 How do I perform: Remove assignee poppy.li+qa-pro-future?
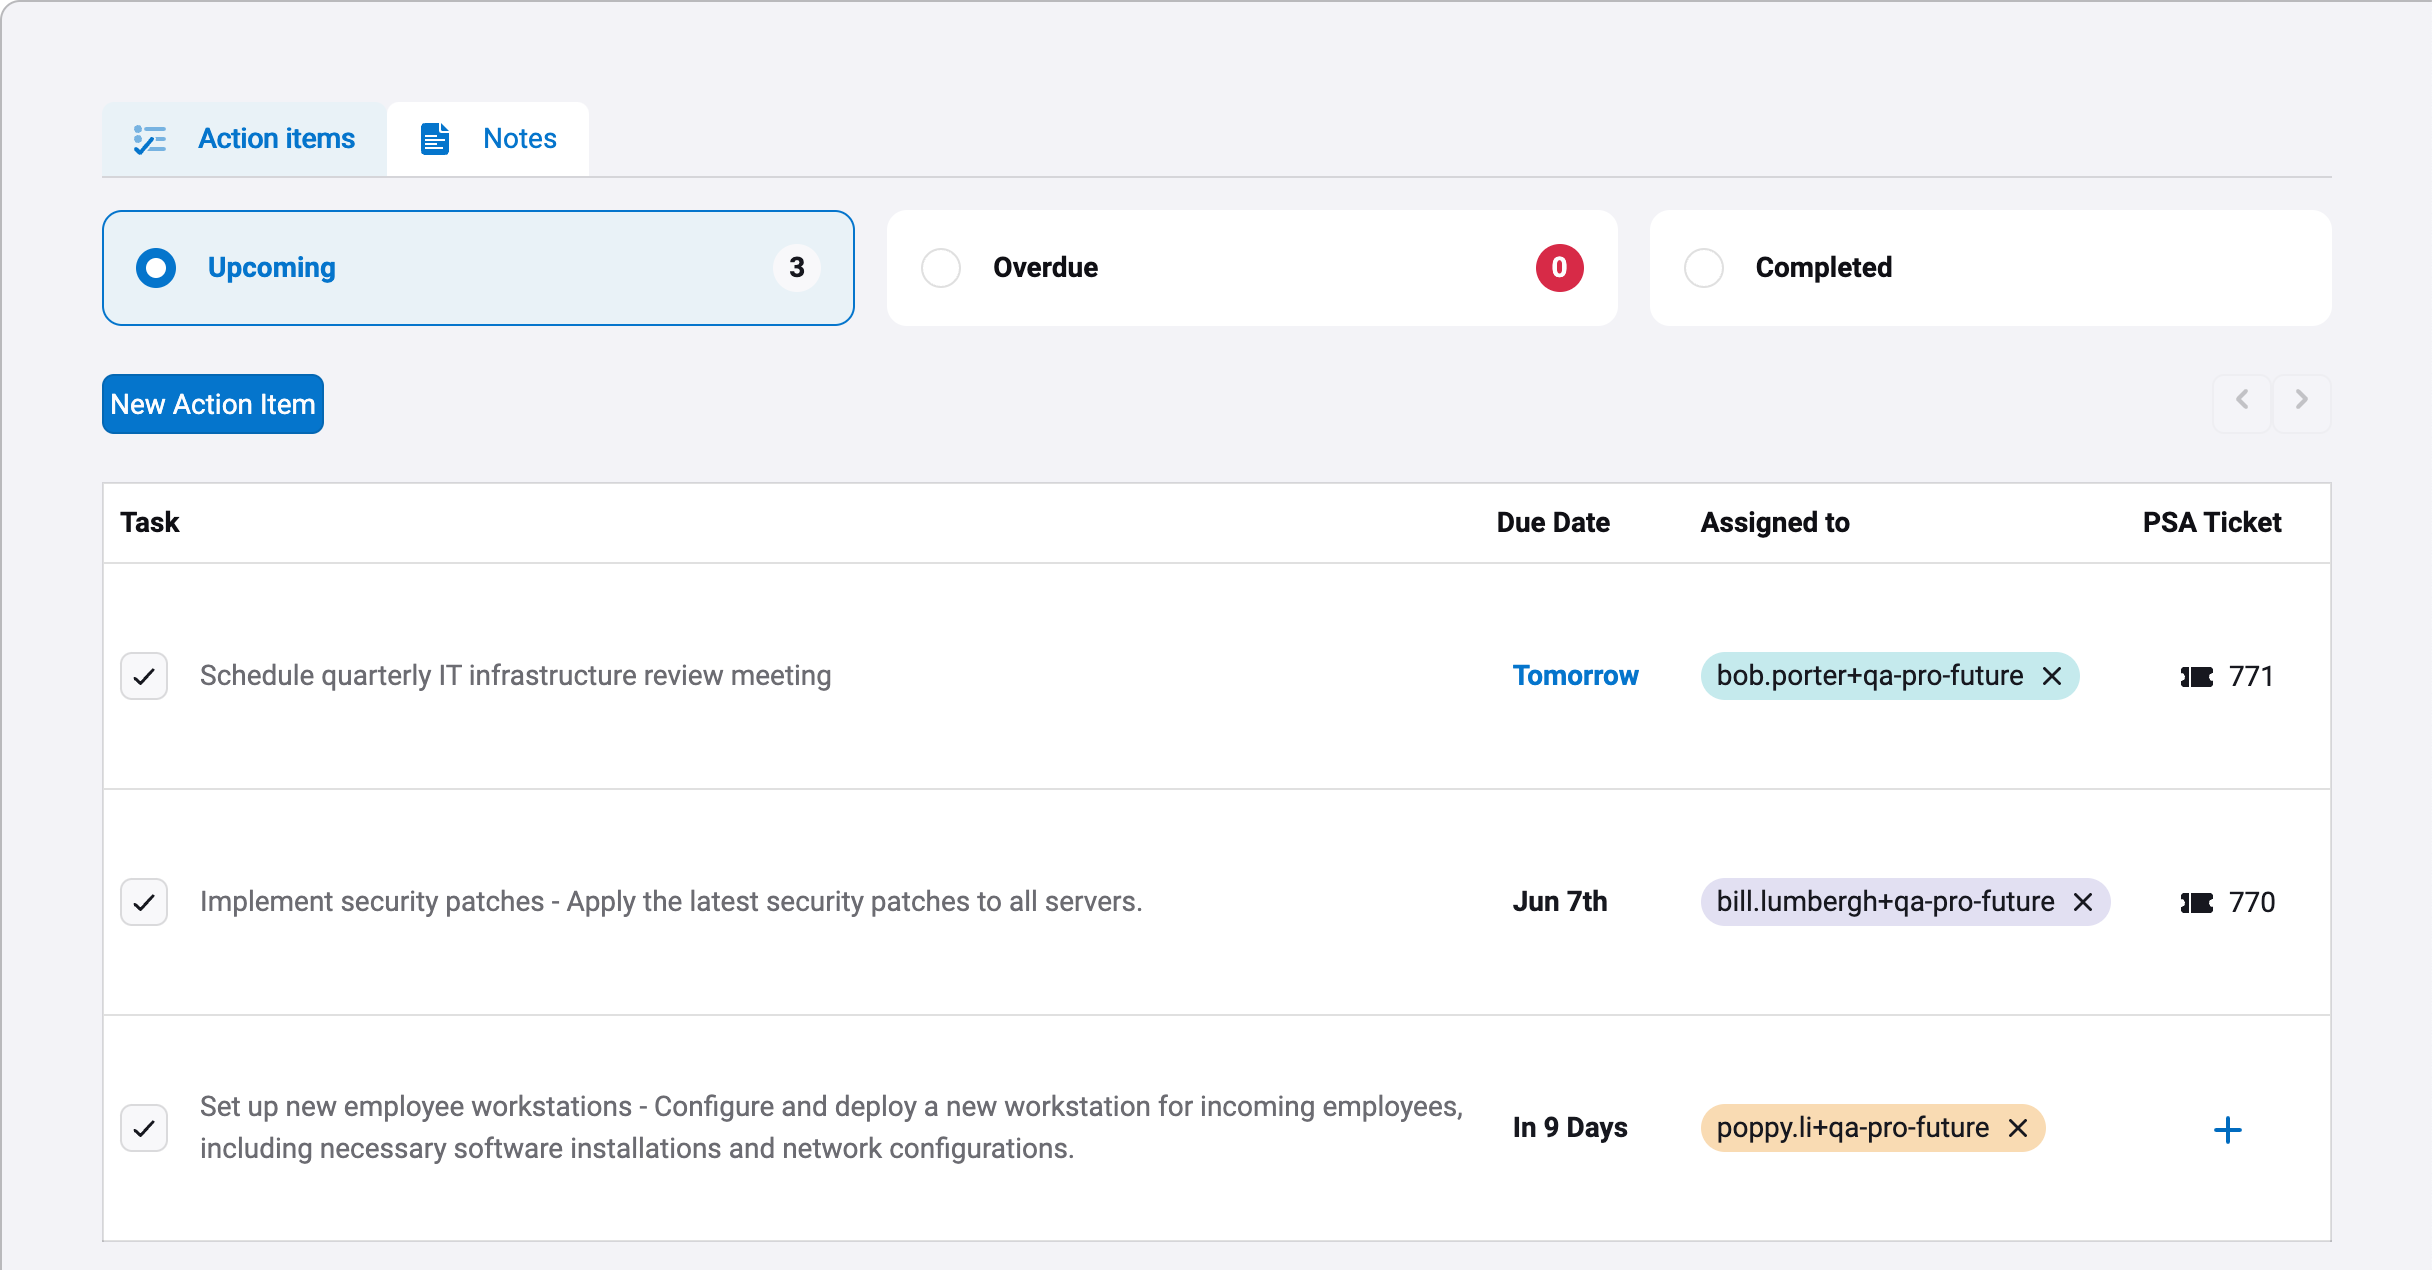click(x=2018, y=1128)
